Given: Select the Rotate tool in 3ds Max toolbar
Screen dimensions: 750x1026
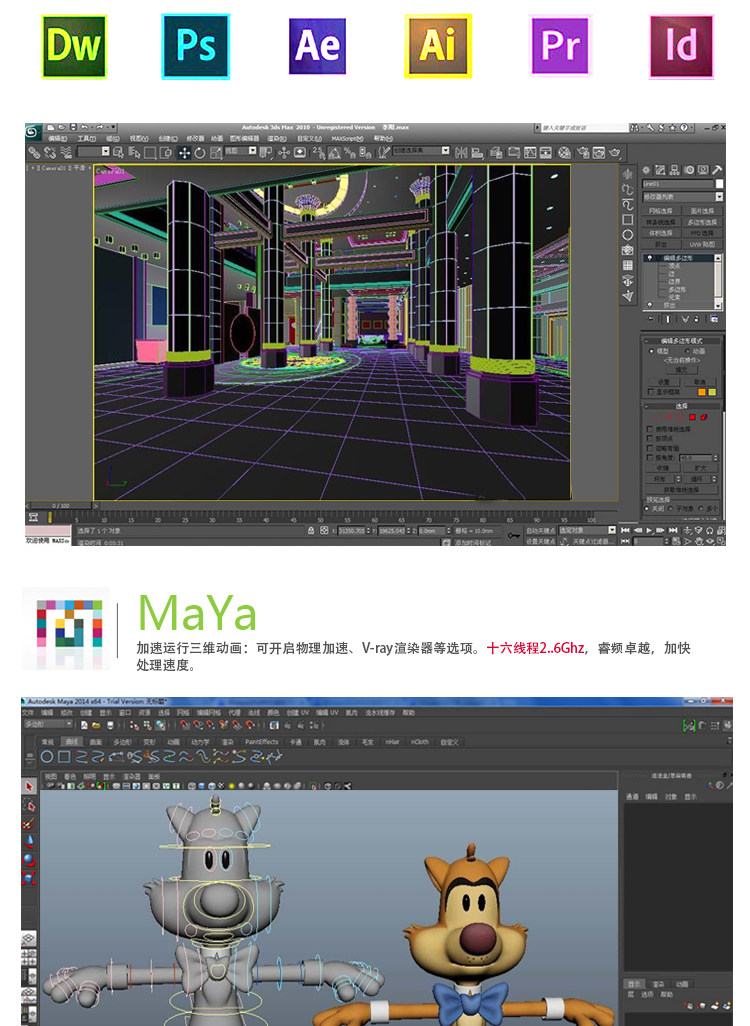Looking at the screenshot, I should 200,153.
